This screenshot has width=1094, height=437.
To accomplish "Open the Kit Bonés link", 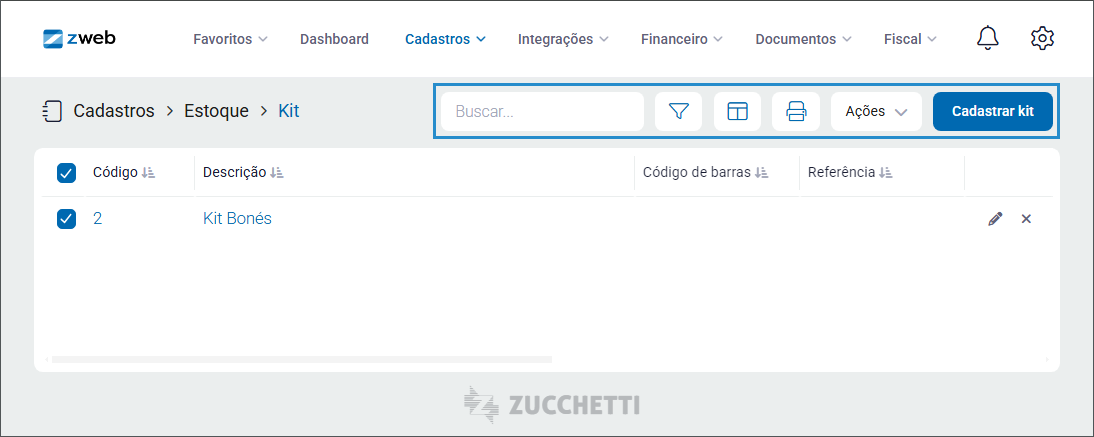I will coord(237,218).
